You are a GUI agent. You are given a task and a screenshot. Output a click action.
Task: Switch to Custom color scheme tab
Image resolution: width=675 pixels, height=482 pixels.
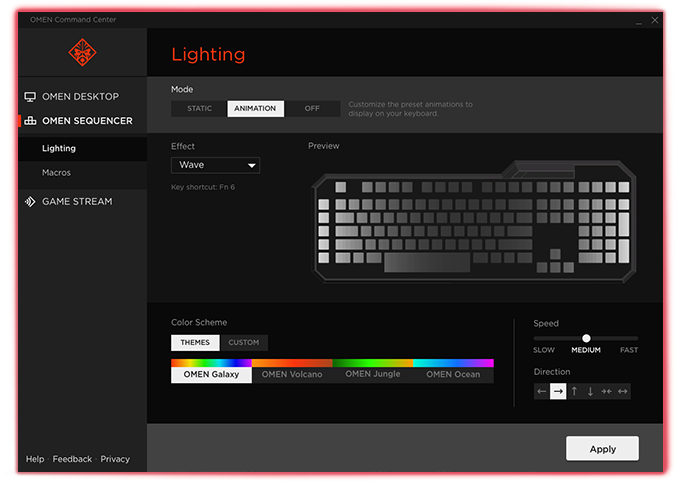coord(244,343)
